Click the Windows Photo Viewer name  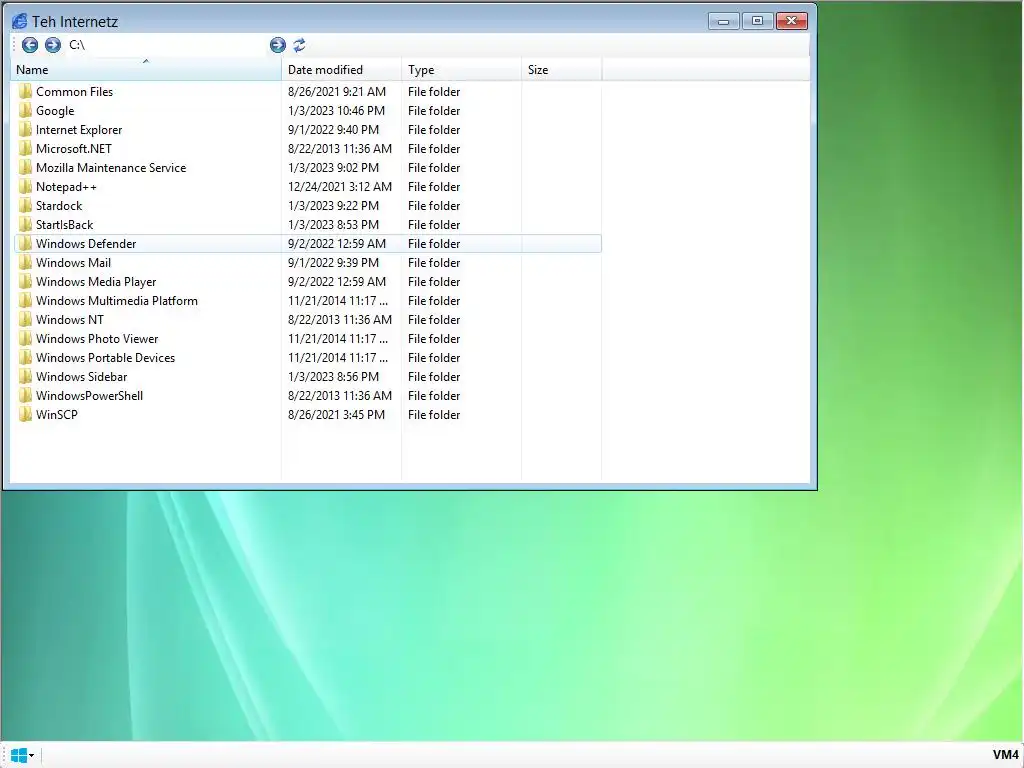pyautogui.click(x=97, y=338)
